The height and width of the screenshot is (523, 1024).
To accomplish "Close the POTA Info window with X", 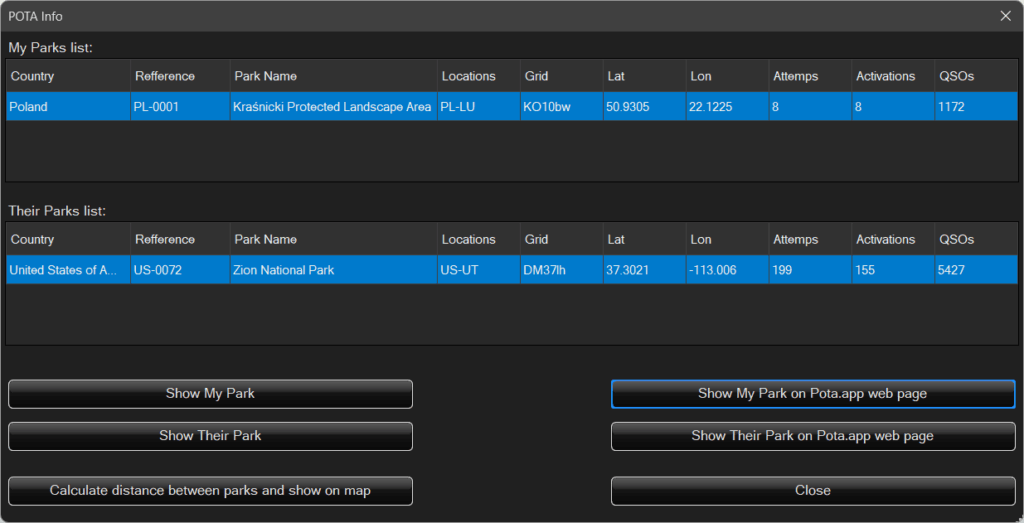I will (1005, 15).
